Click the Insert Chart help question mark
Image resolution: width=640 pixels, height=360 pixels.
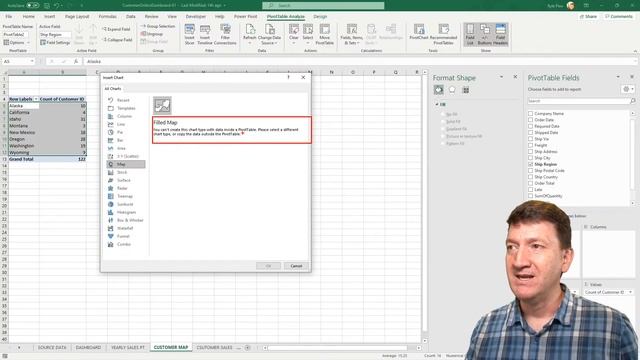point(289,77)
